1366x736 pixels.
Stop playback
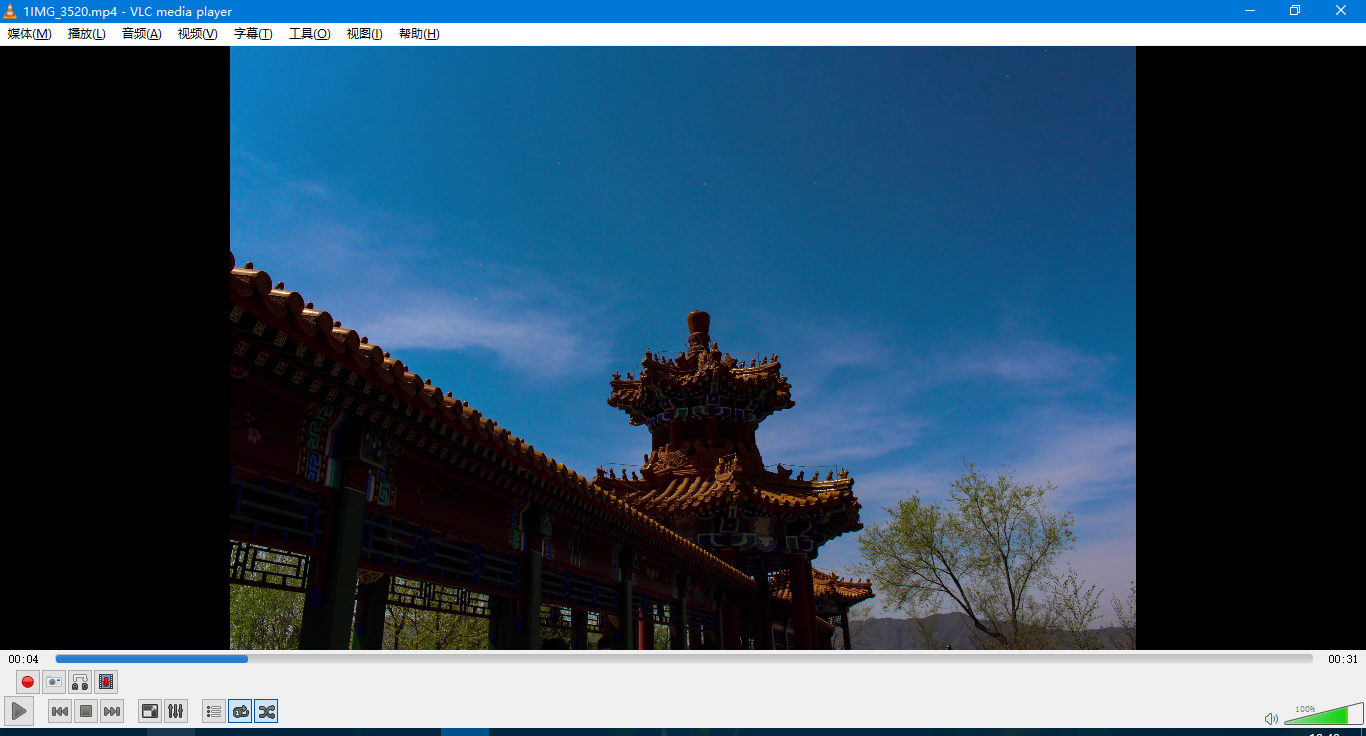pyautogui.click(x=86, y=711)
